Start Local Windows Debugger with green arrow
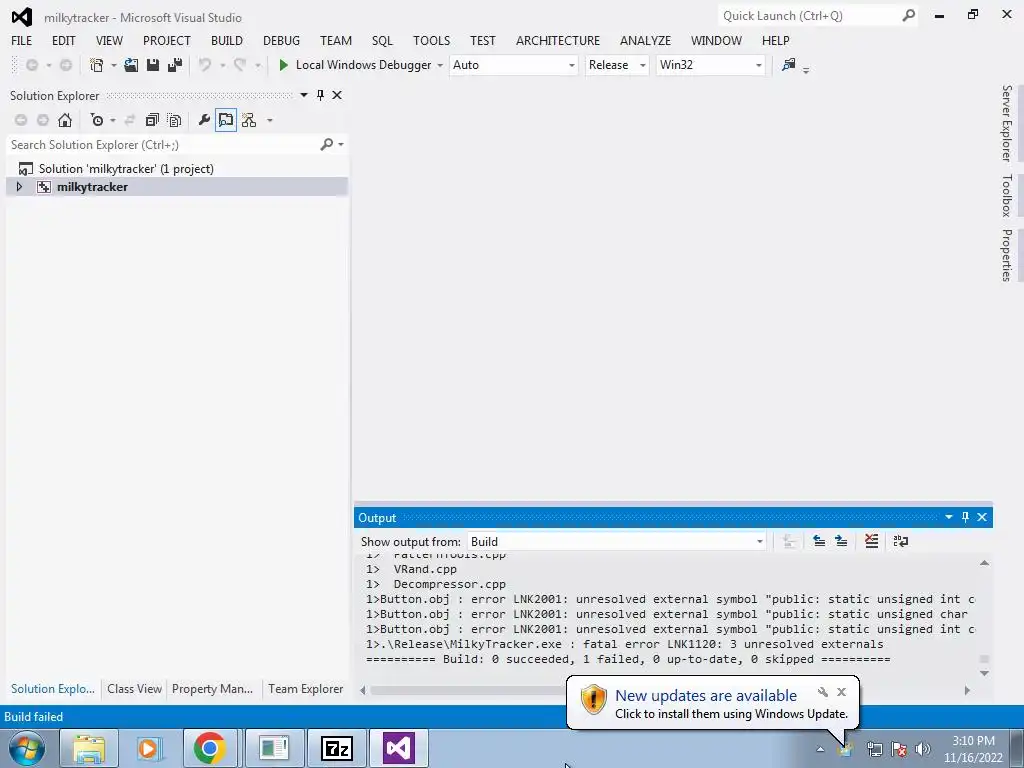 283,65
